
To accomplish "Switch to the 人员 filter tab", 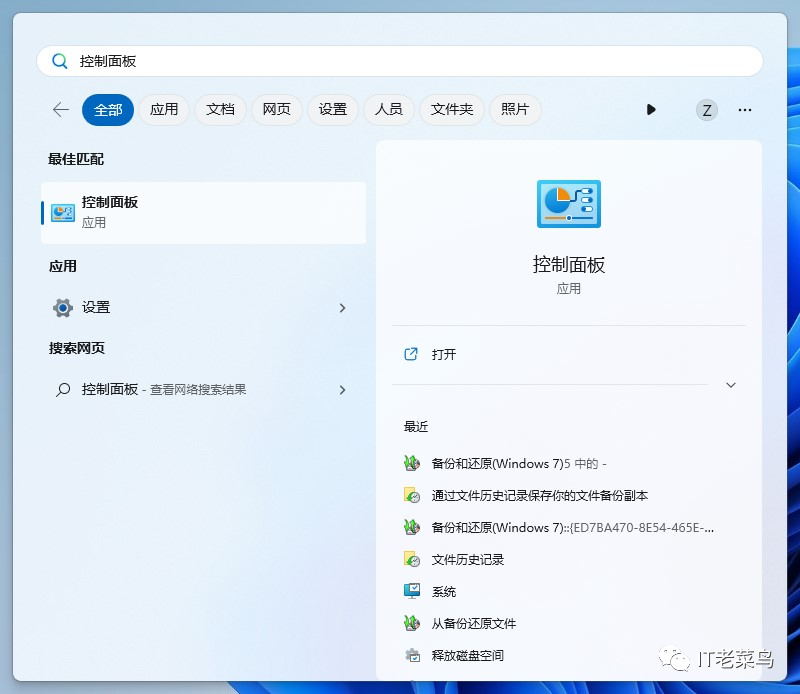I will click(x=389, y=110).
